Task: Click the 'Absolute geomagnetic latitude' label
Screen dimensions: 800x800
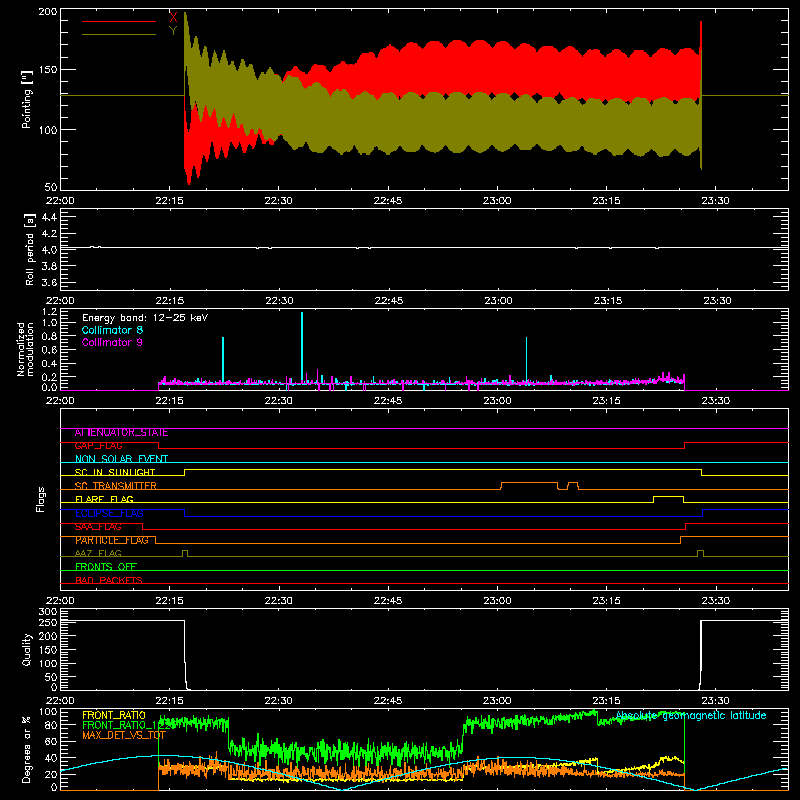Action: [691, 716]
